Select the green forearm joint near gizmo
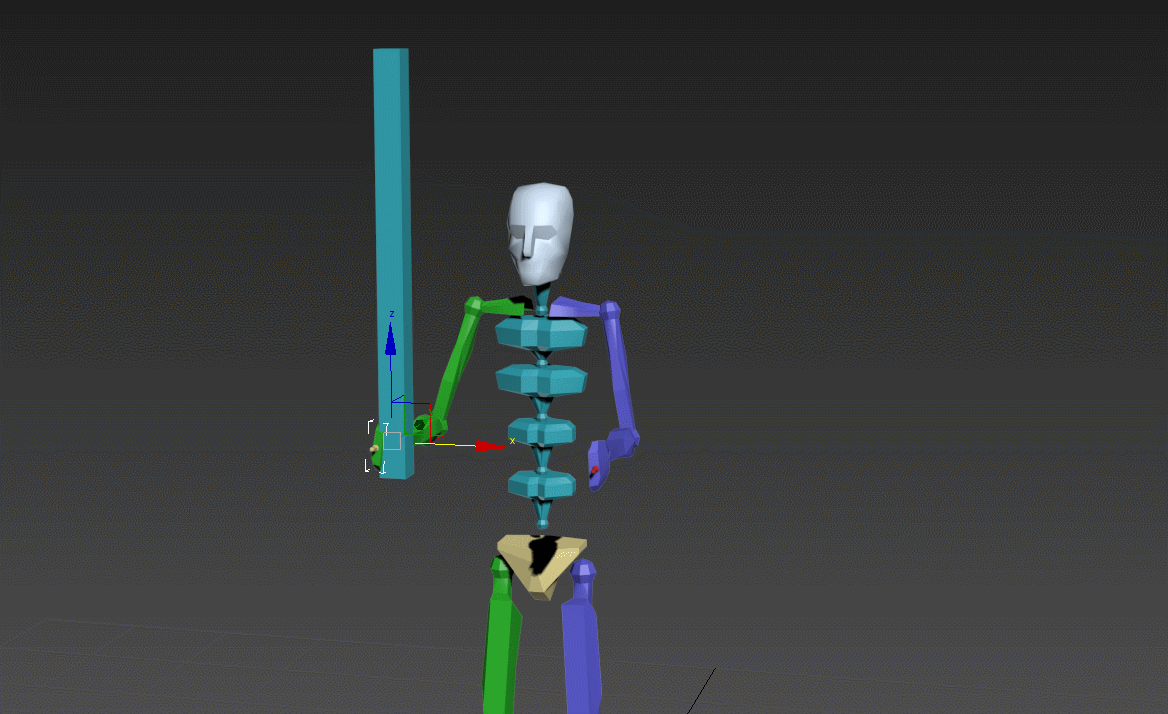The height and width of the screenshot is (714, 1168). pos(423,427)
